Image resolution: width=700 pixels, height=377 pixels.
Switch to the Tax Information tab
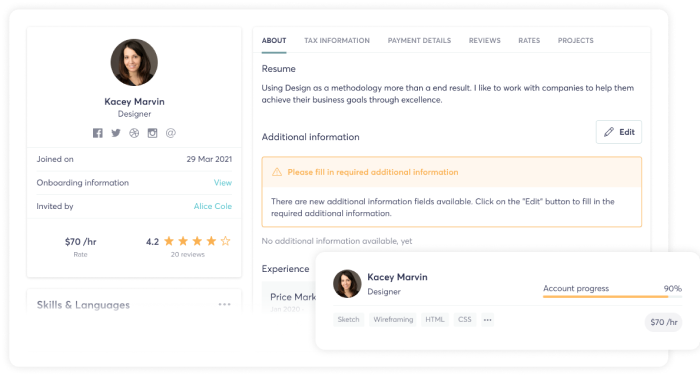tap(337, 41)
